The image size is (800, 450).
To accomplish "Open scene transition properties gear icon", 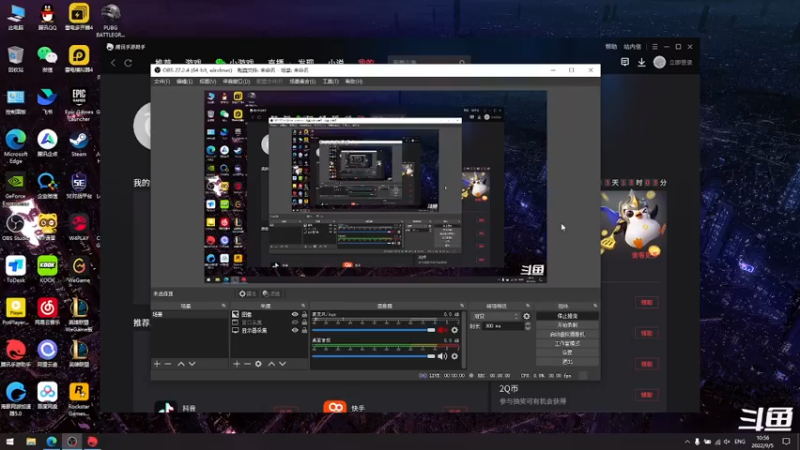I will point(527,316).
